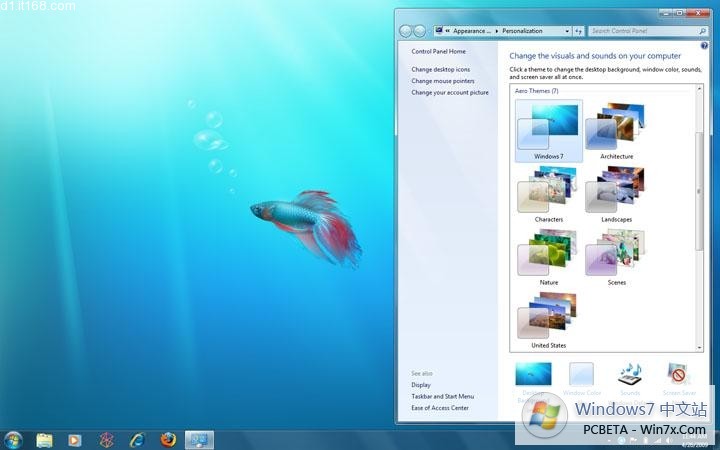Screen dimensions: 720x450
Task: Launch Firefox from taskbar
Action: tap(168, 440)
